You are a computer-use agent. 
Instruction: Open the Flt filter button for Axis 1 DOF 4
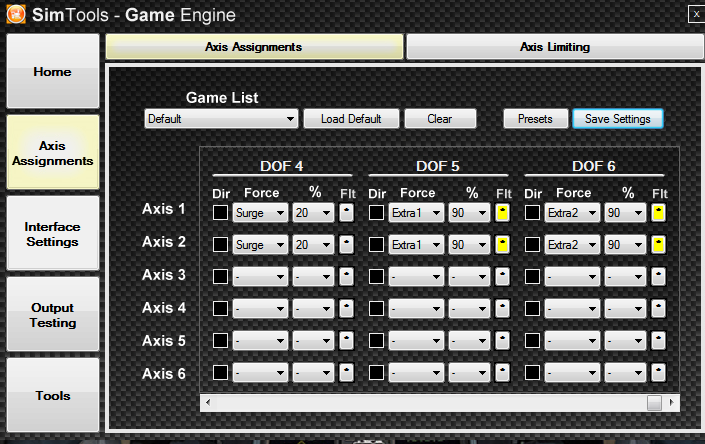[x=346, y=213]
